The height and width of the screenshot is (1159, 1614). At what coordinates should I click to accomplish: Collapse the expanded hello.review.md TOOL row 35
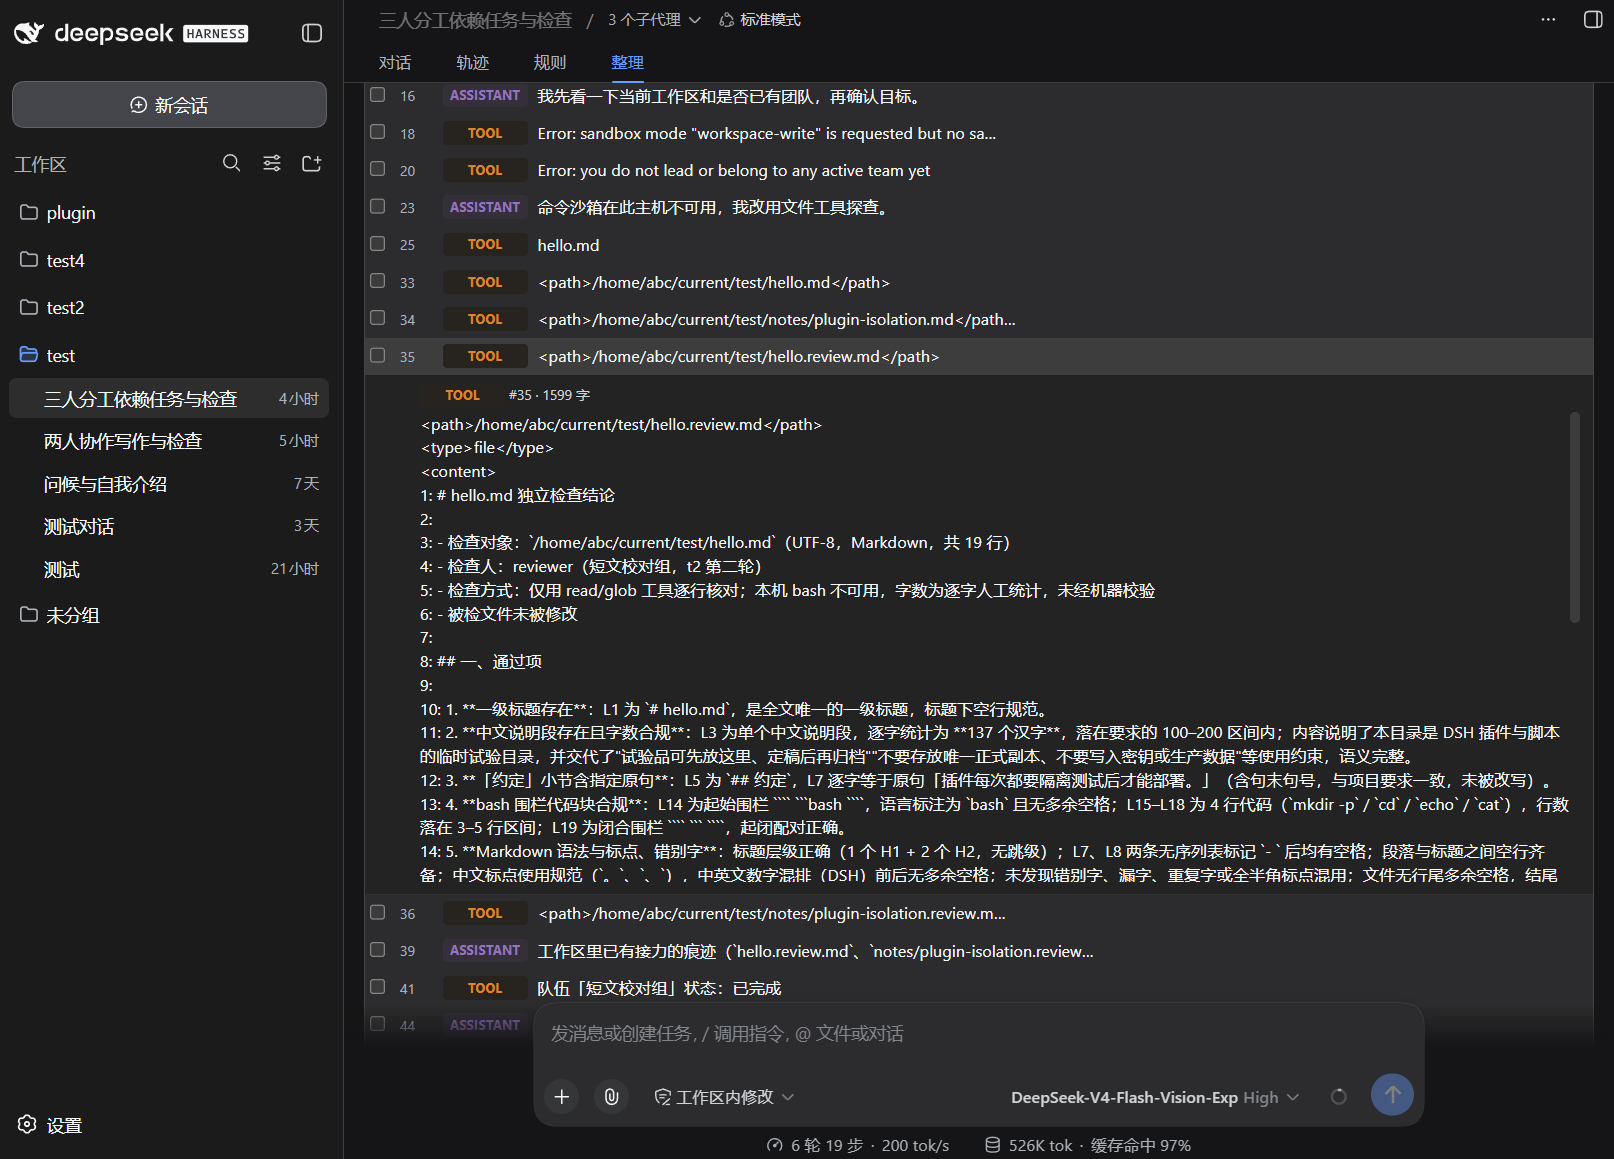click(x=979, y=356)
